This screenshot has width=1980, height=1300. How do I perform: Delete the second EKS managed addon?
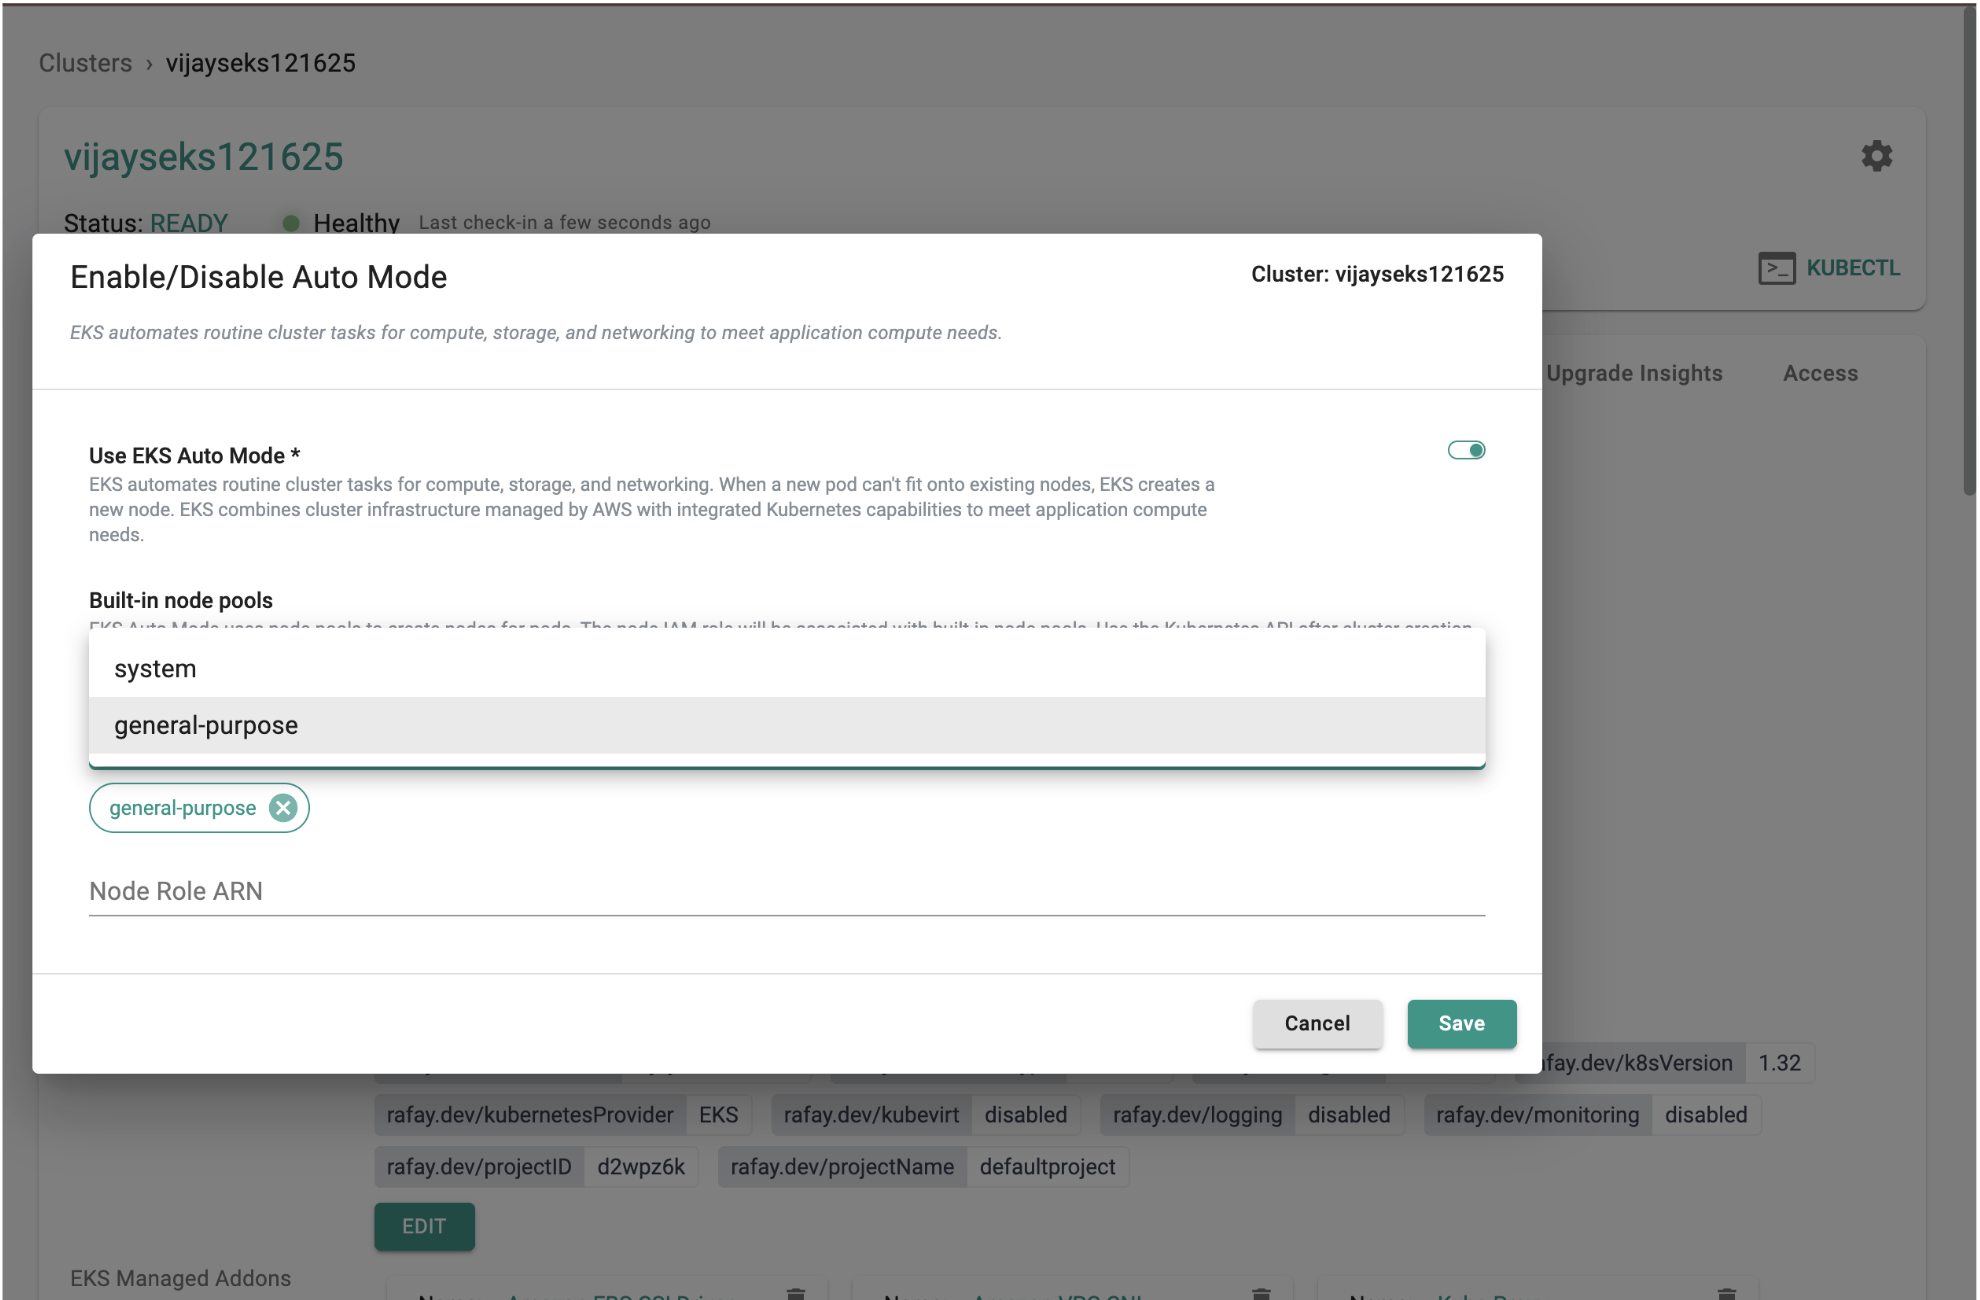click(1261, 1293)
